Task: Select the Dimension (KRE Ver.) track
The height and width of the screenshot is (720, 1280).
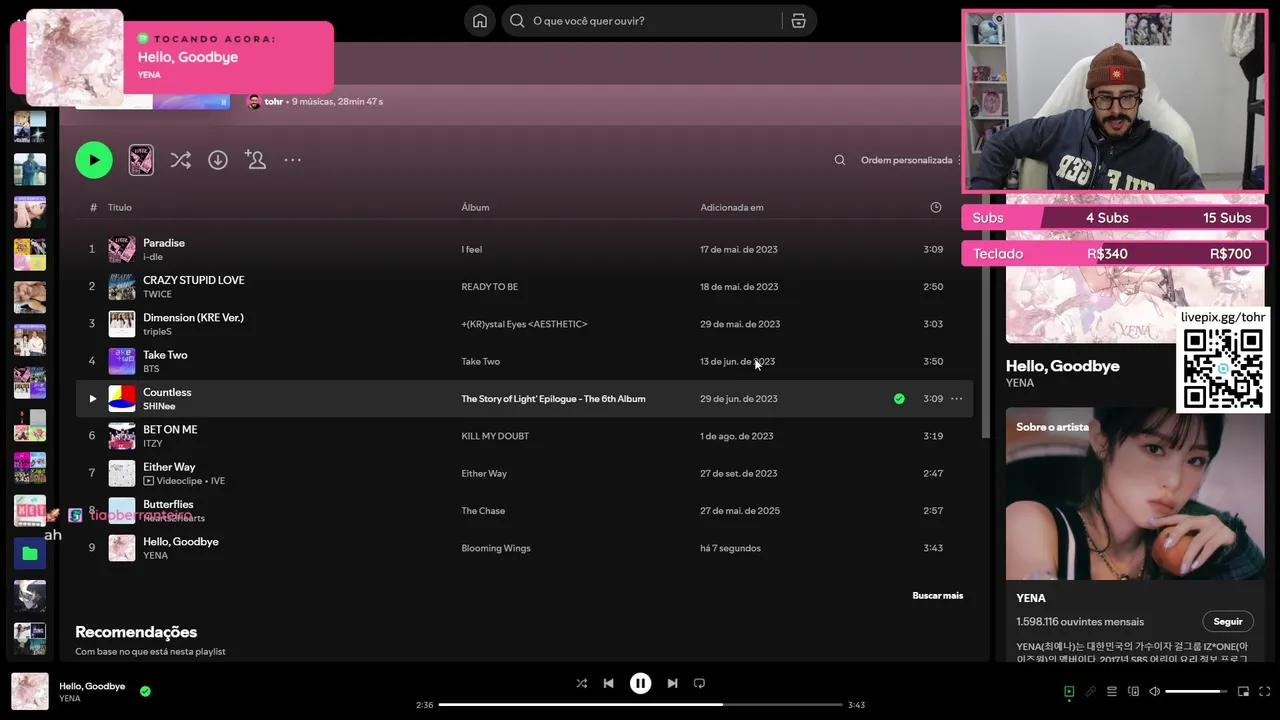Action: click(193, 318)
